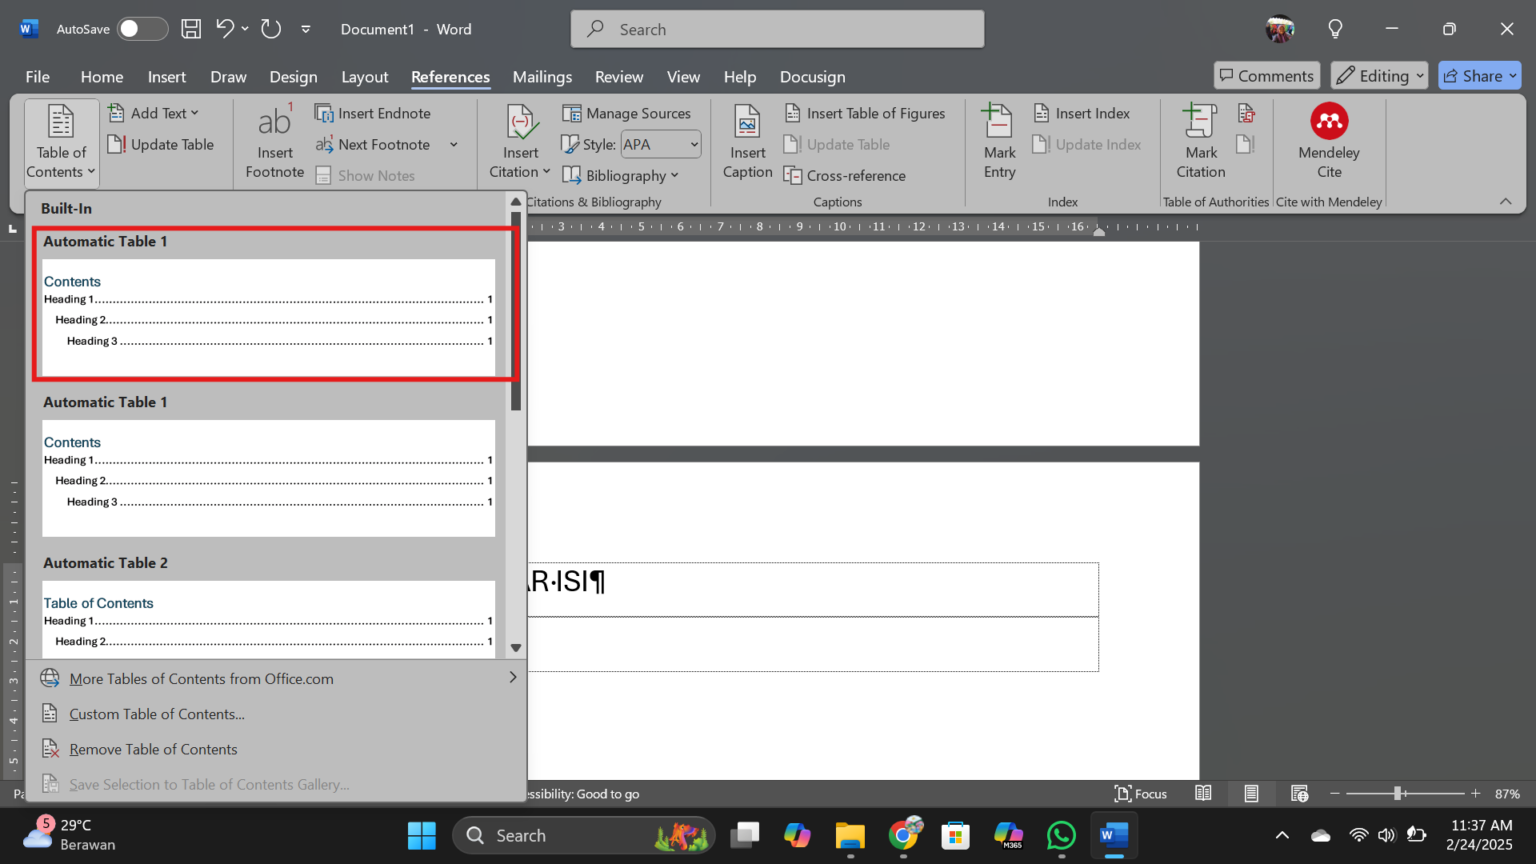Screen dimensions: 1536x864
Task: Click Remove Table of Contents
Action: point(153,748)
